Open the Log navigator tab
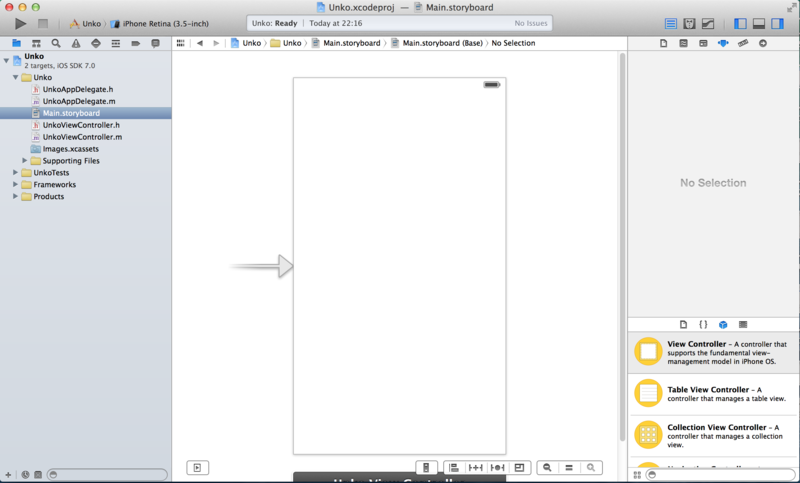Image resolution: width=800 pixels, height=483 pixels. [156, 43]
